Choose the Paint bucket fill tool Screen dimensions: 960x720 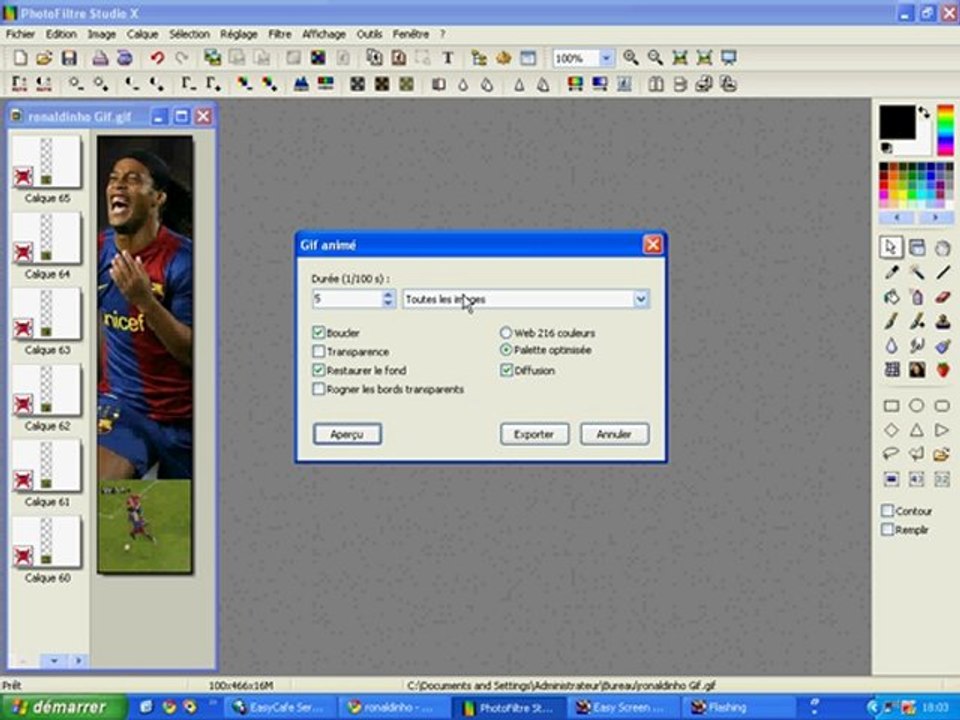[x=891, y=297]
